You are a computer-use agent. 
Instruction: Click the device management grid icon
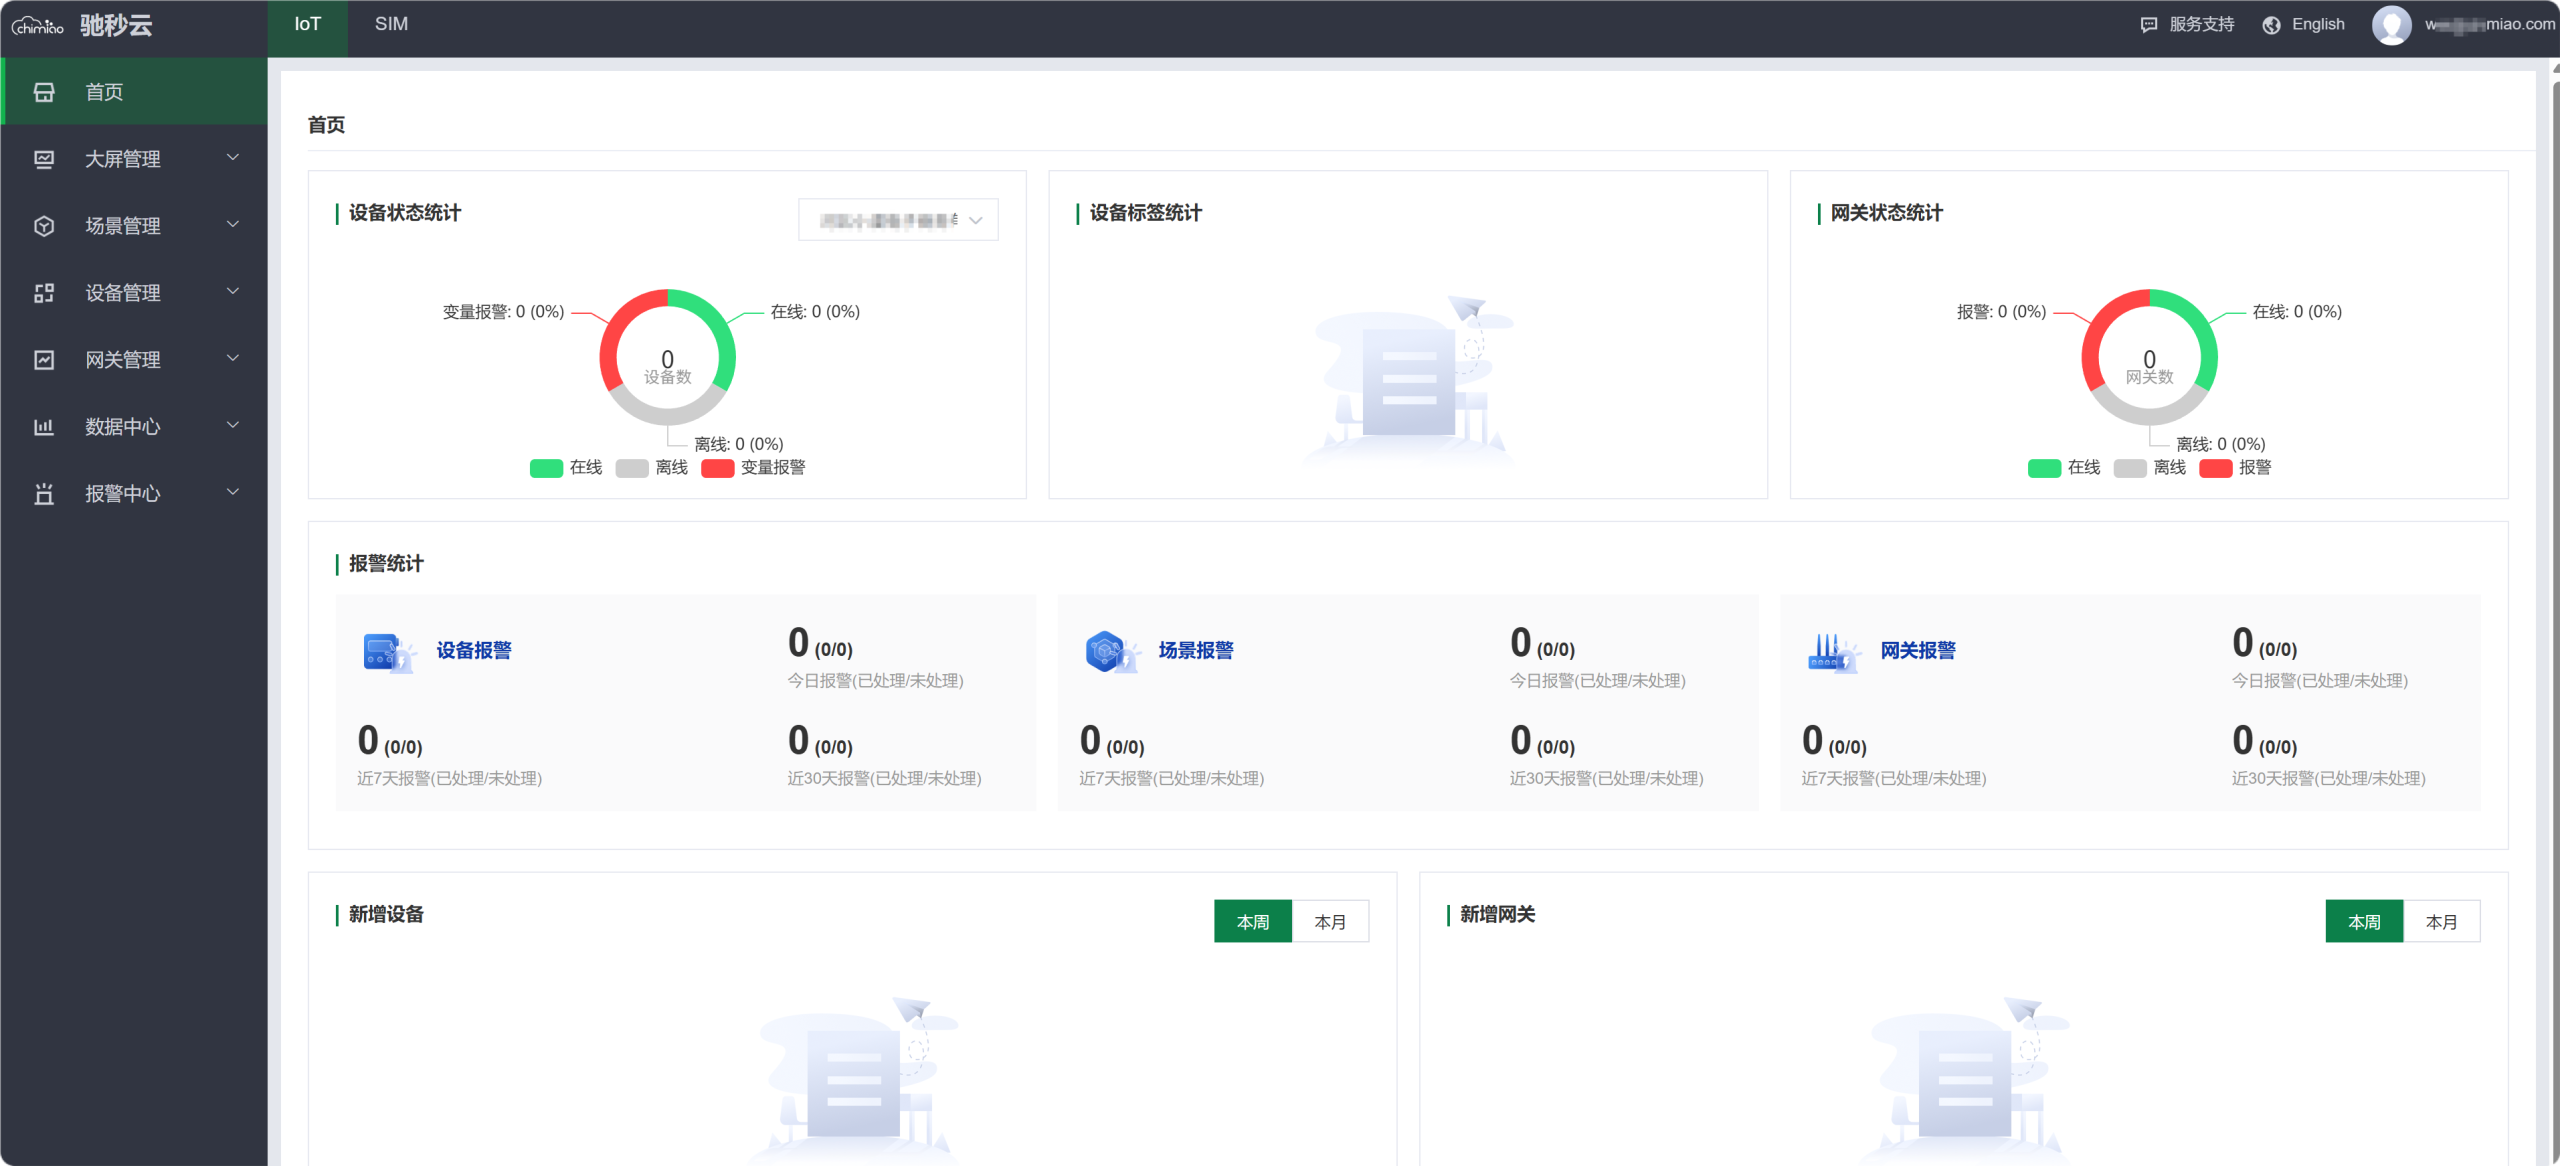tap(44, 293)
